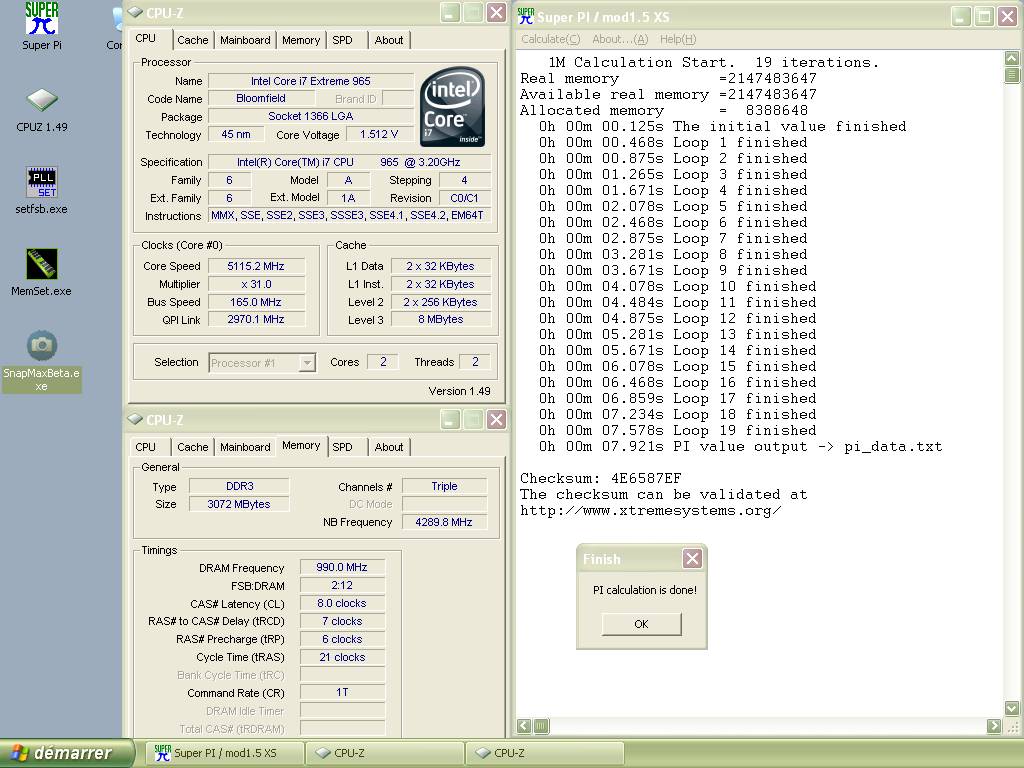The height and width of the screenshot is (768, 1024).
Task: Switch to Super PI taskbar button
Action: [225, 753]
